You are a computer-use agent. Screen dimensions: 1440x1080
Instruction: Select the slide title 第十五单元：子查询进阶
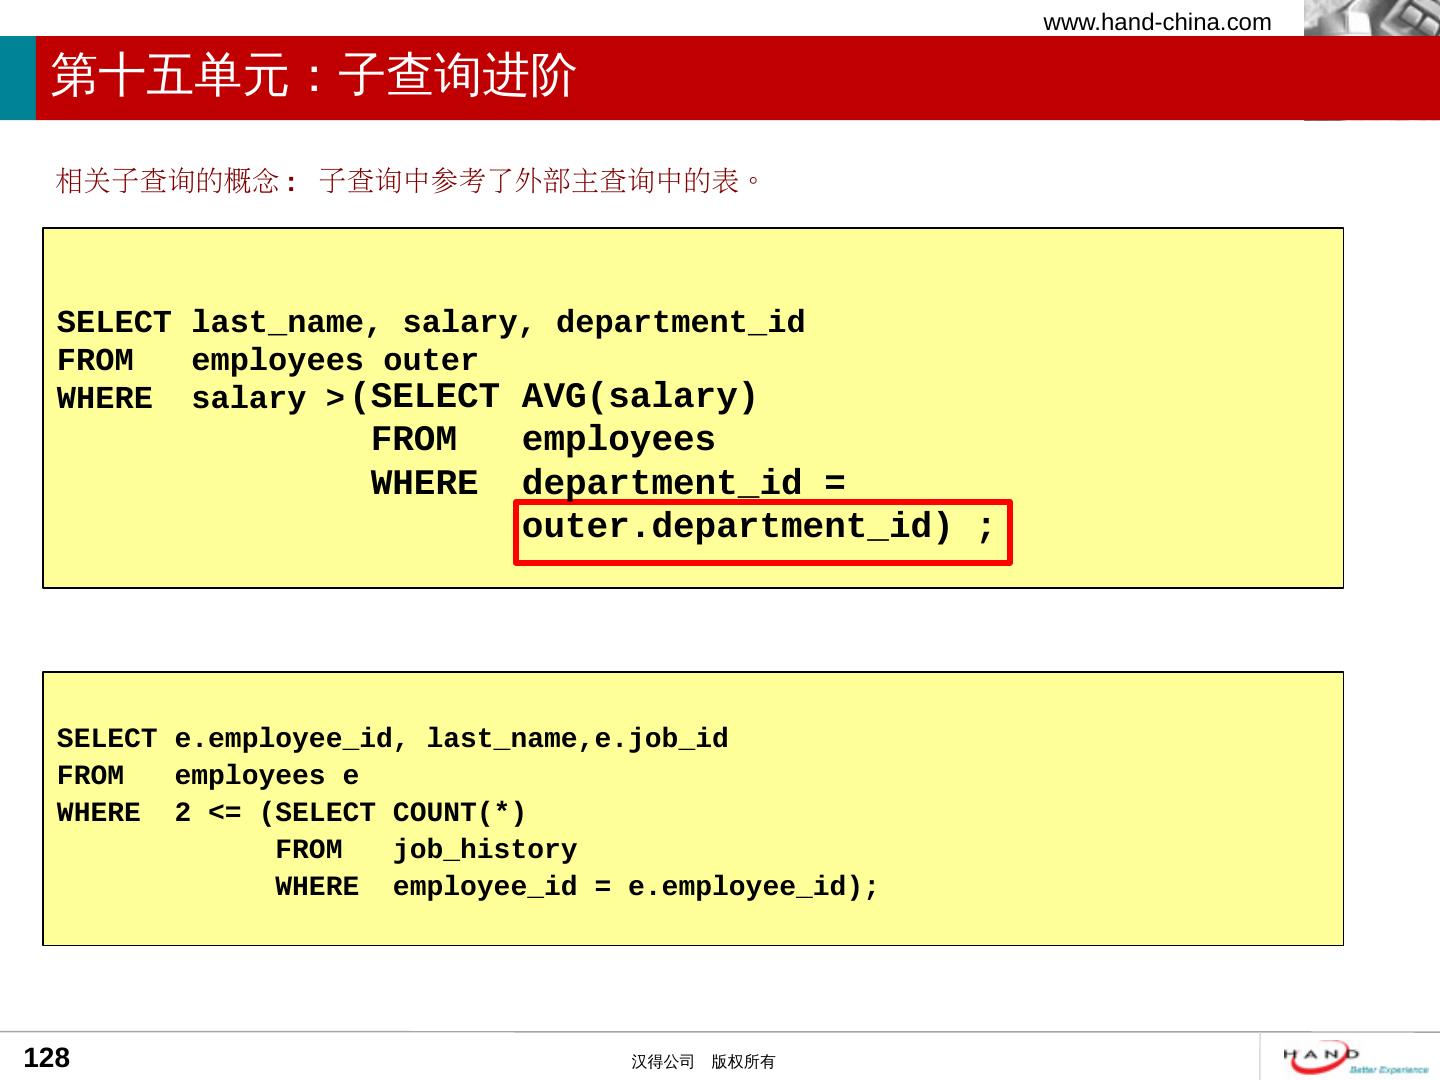[314, 76]
